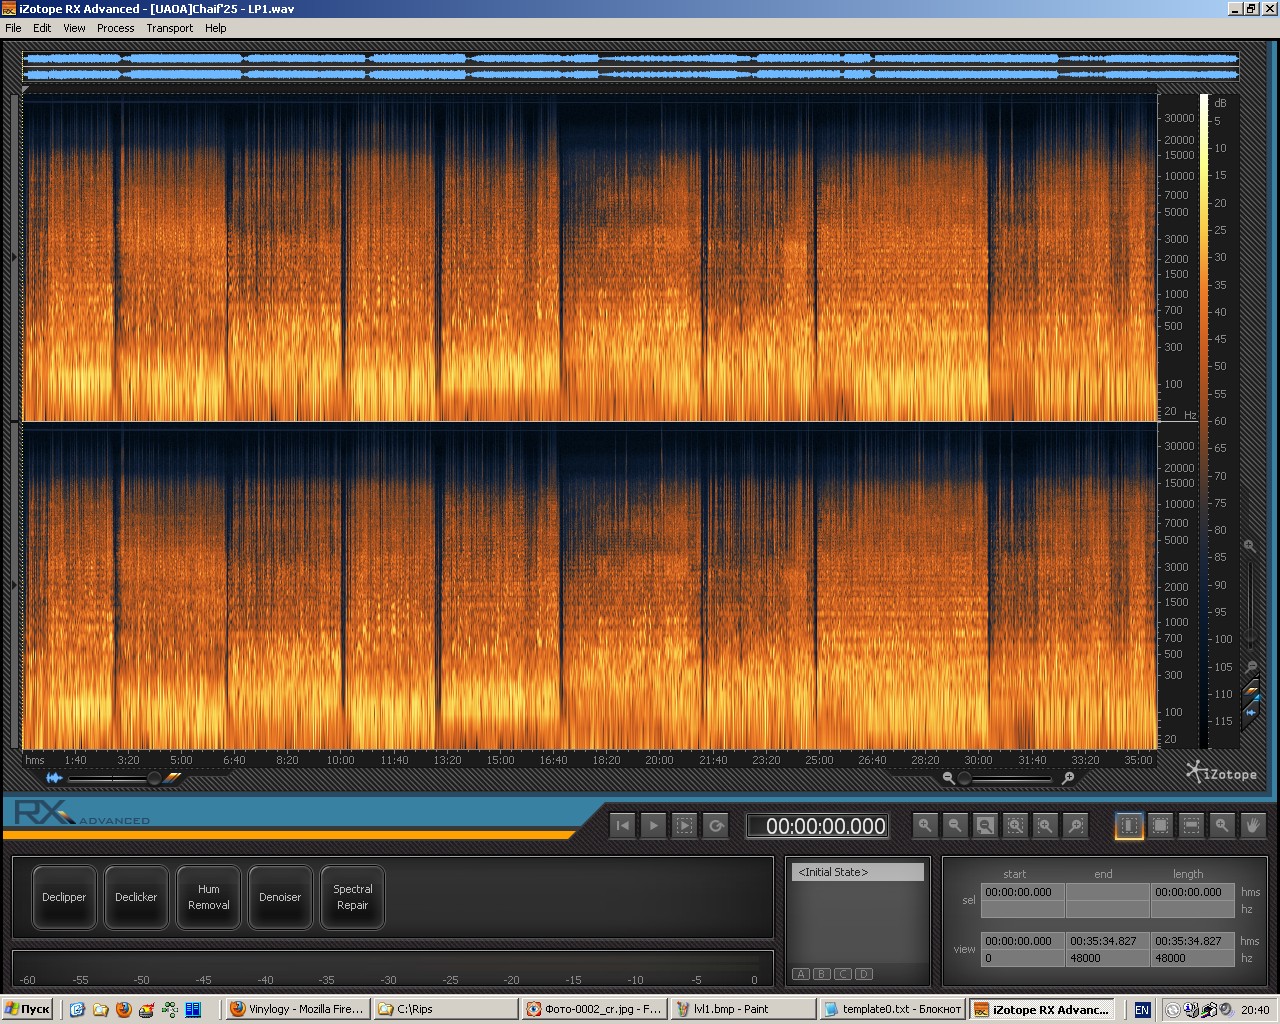The height and width of the screenshot is (1024, 1280).
Task: Click the waveform/spectrogram blend slider handle
Action: 154,777
